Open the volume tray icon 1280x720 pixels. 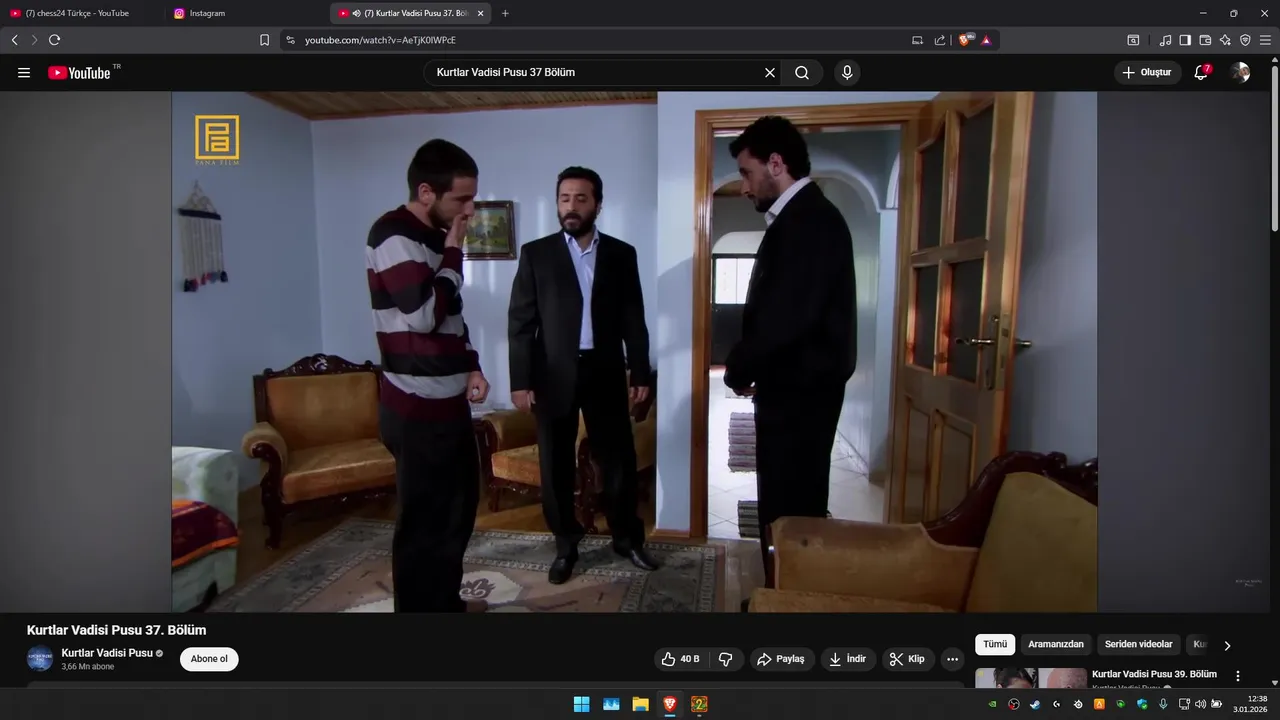[1200, 704]
